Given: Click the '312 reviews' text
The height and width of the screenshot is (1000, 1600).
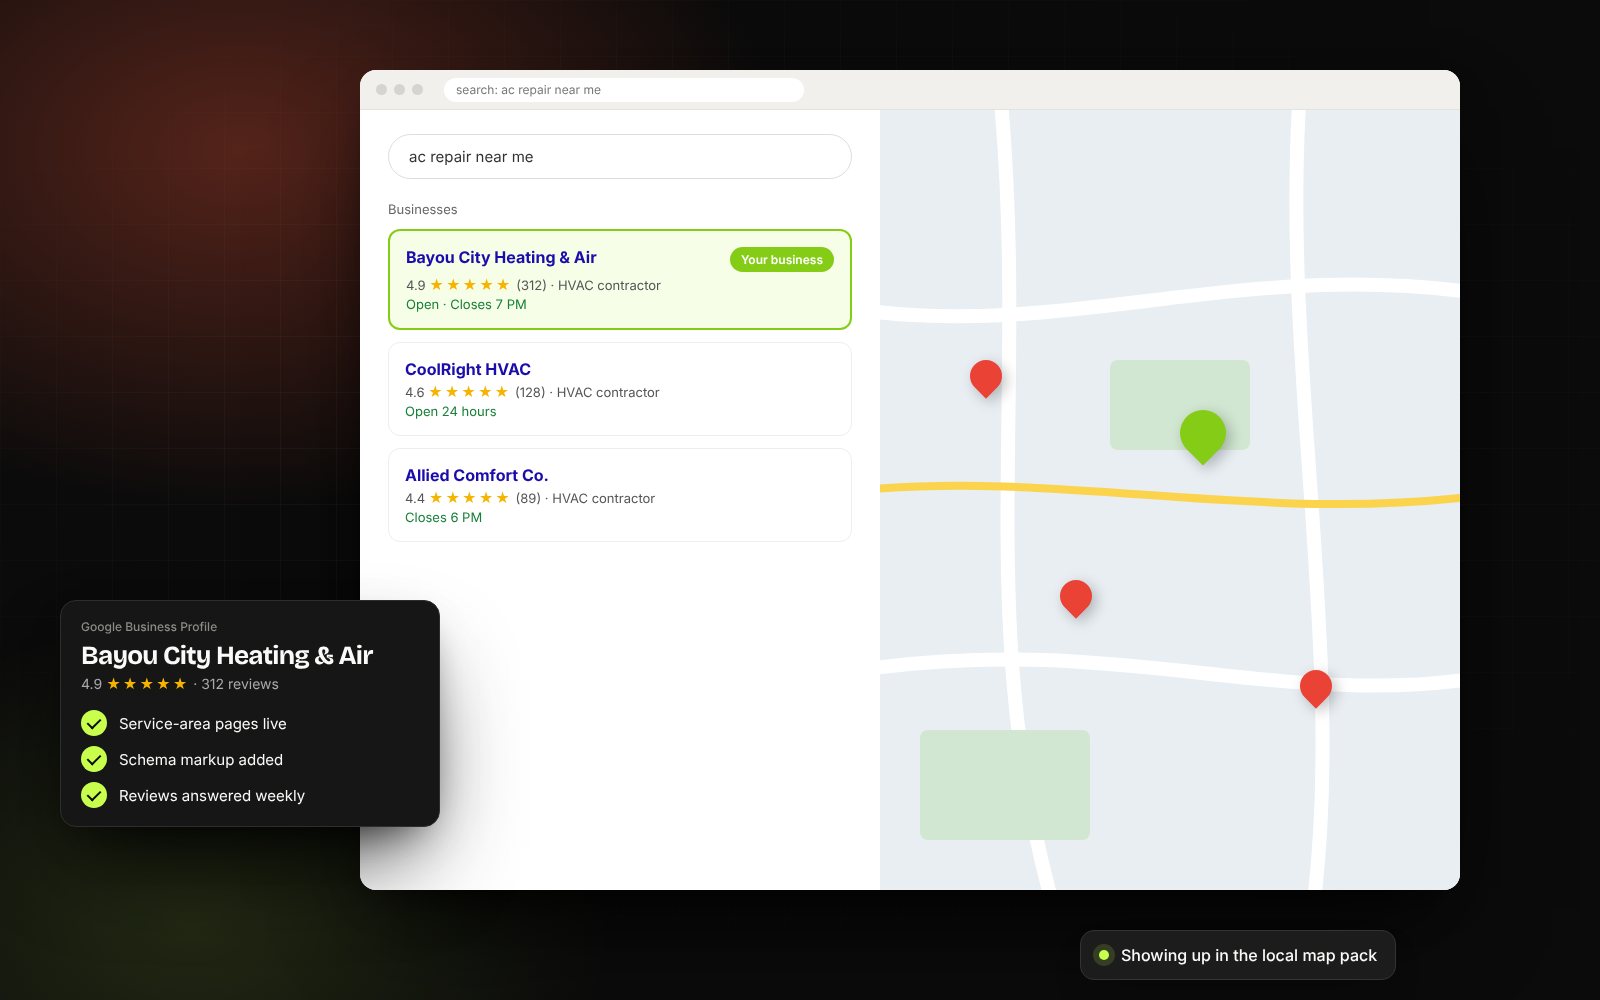Looking at the screenshot, I should pyautogui.click(x=240, y=684).
